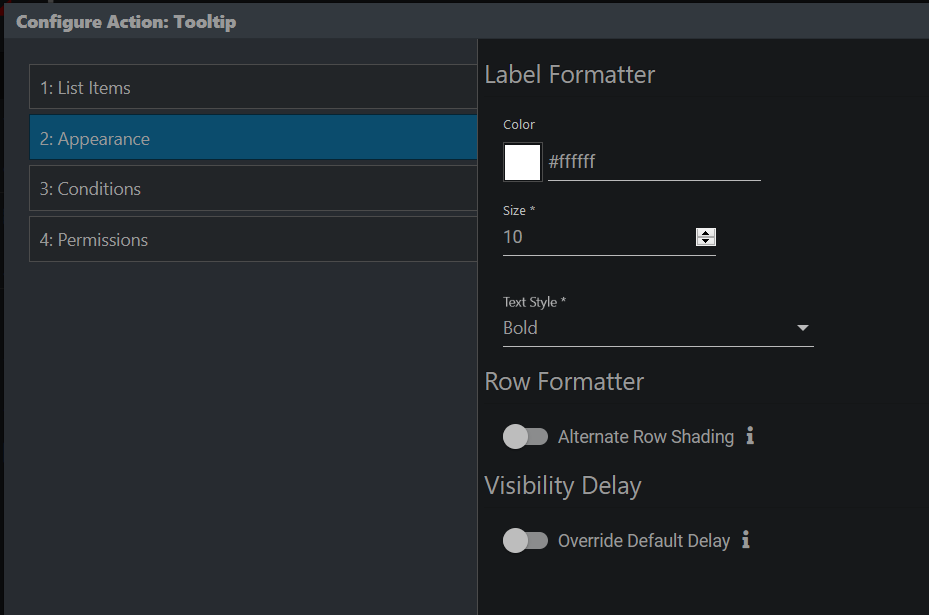Viewport: 929px width, 615px height.
Task: Toggle the Alternate Row Shading switch
Action: 525,437
